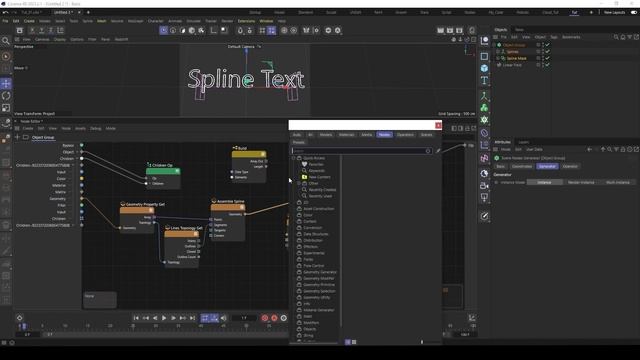
Task: Toggle visibility dots of Object Group
Action: click(543, 45)
